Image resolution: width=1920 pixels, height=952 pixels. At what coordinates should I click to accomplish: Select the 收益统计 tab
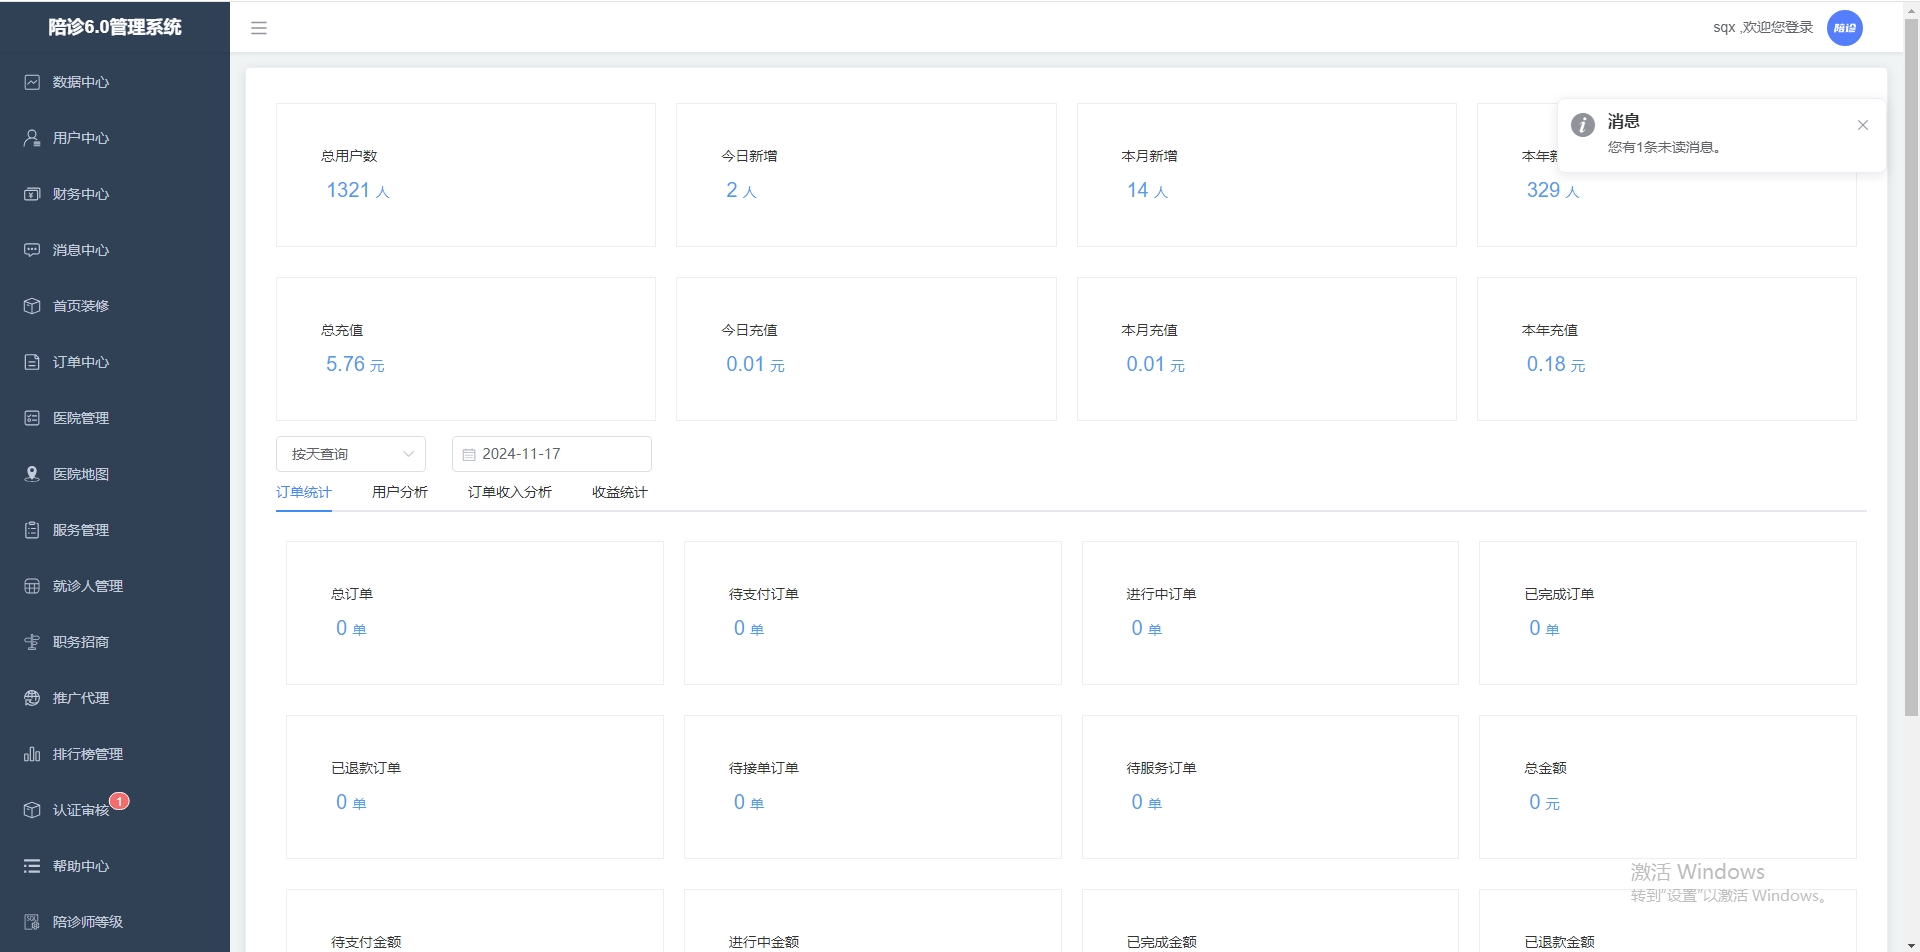click(619, 492)
